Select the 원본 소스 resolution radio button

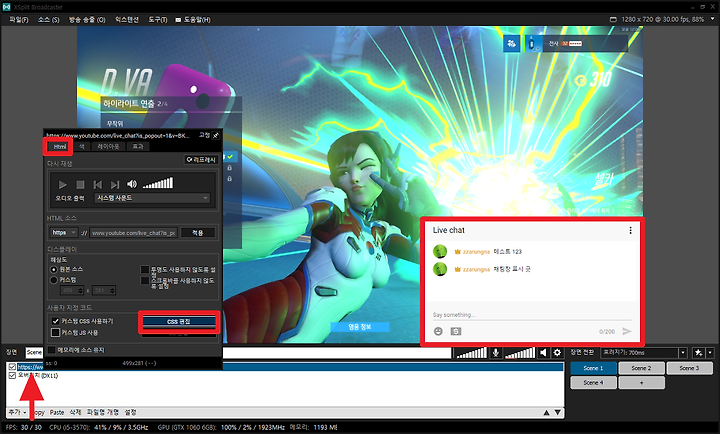pos(54,270)
